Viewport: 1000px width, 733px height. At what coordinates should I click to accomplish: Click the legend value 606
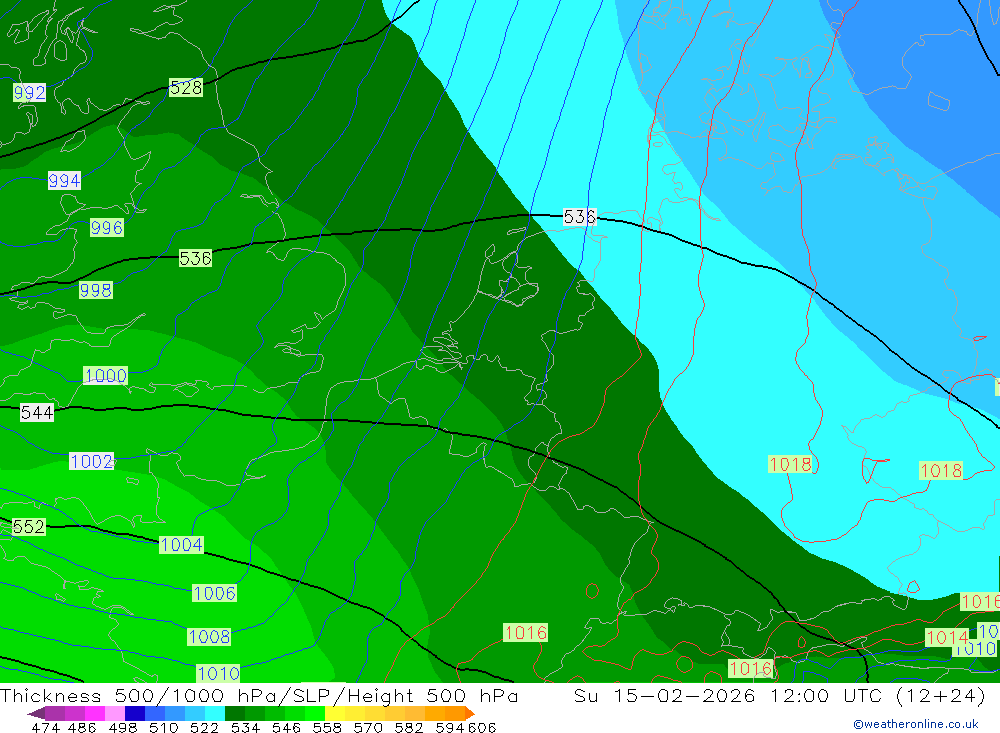pos(482,727)
